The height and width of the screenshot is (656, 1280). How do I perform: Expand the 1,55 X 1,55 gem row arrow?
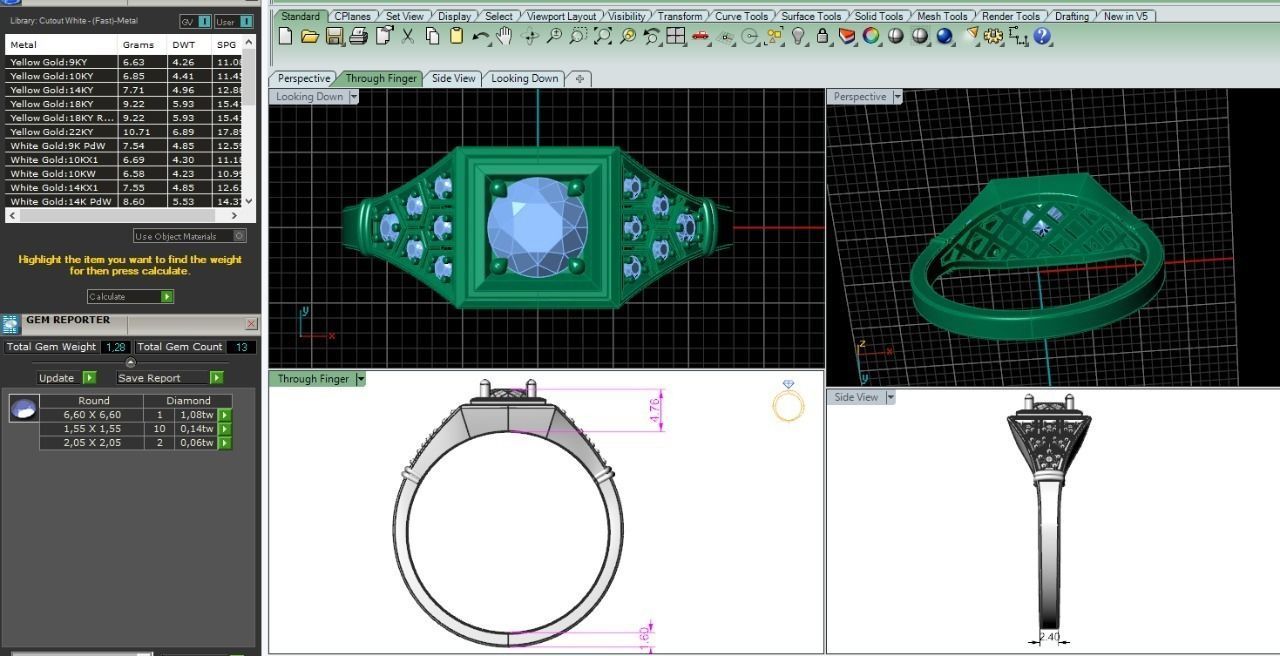[x=225, y=428]
